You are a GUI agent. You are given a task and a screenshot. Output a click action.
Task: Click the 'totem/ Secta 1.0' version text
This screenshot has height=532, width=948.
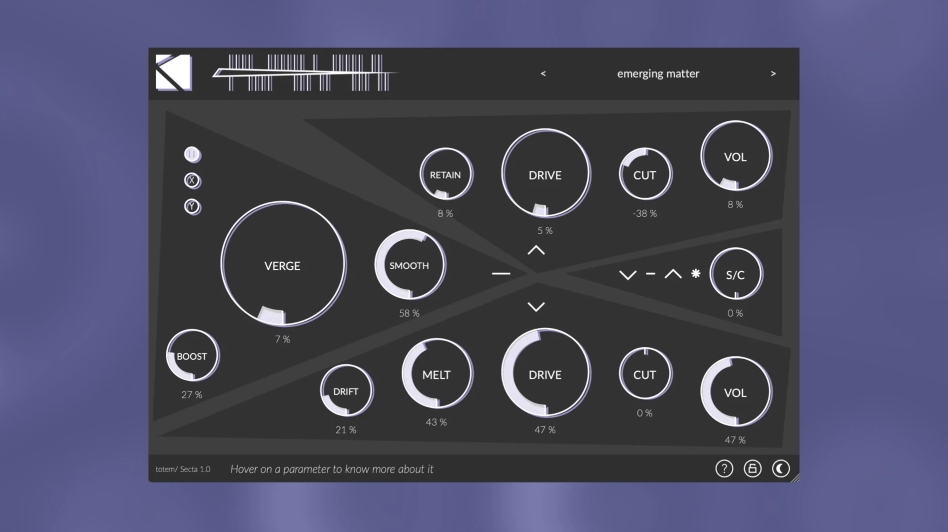point(182,469)
